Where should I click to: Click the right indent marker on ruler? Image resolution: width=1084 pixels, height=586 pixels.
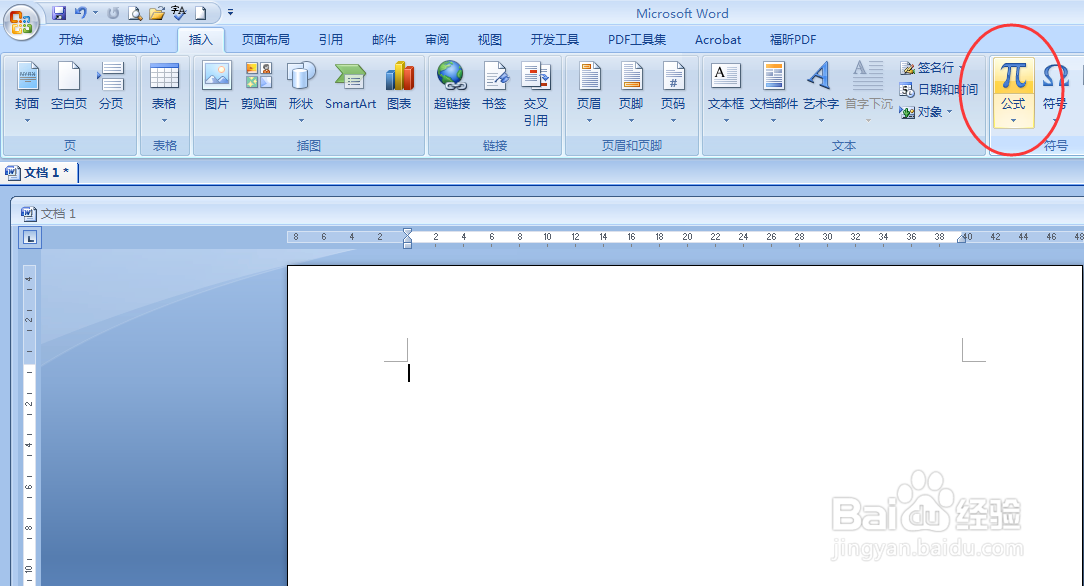(x=962, y=238)
